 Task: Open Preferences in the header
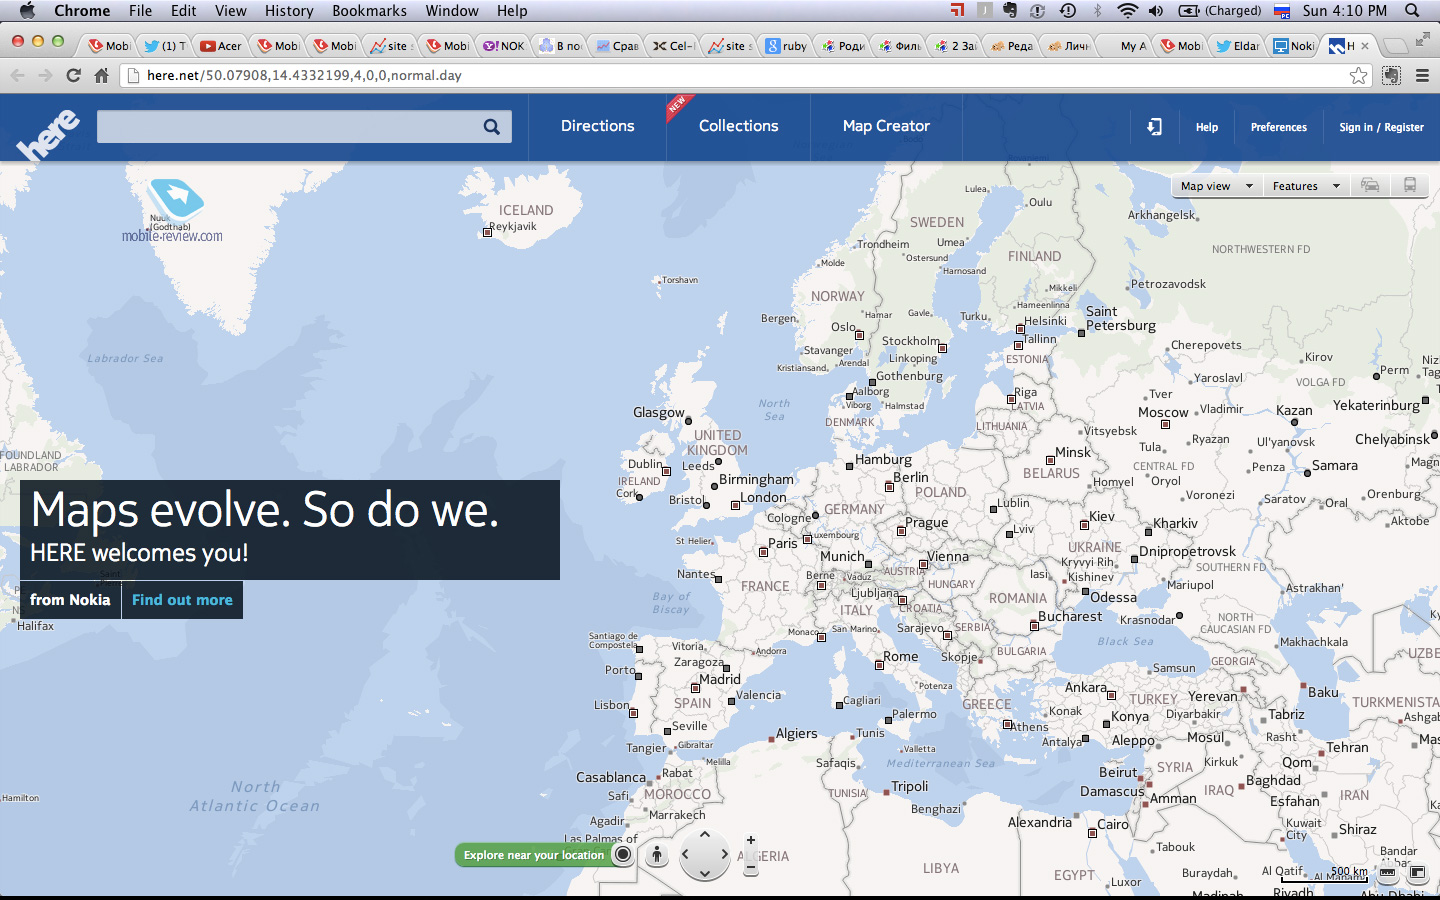[x=1278, y=127]
